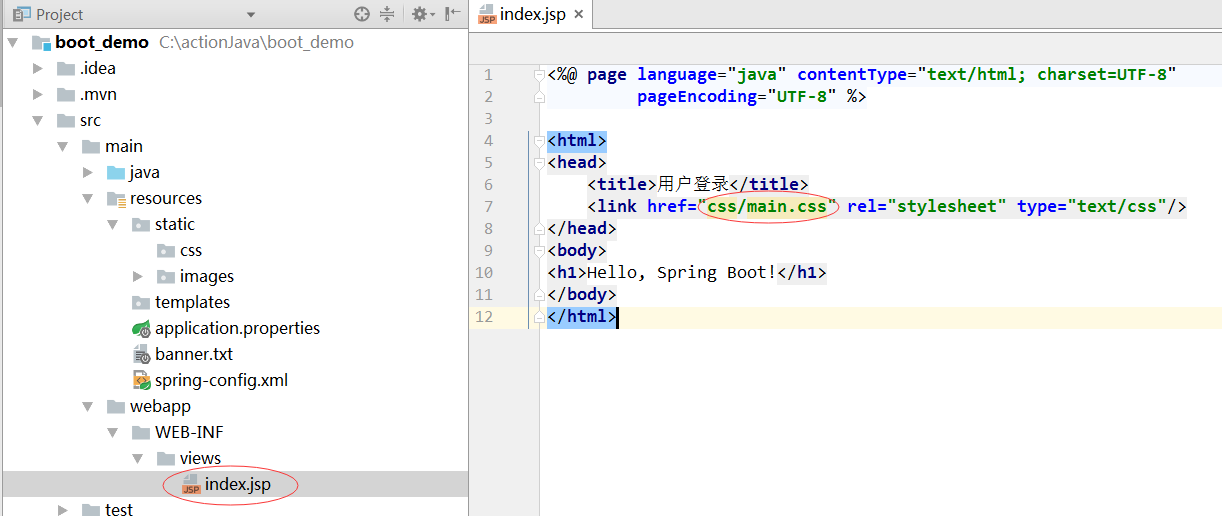
Task: Click the Hello, Spring Boot! heading text
Action: pos(682,272)
